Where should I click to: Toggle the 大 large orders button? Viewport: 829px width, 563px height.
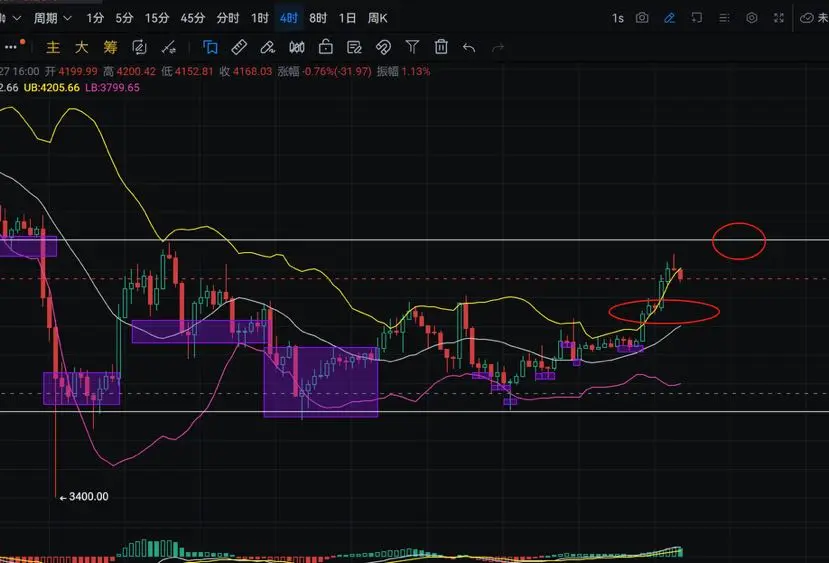point(81,48)
